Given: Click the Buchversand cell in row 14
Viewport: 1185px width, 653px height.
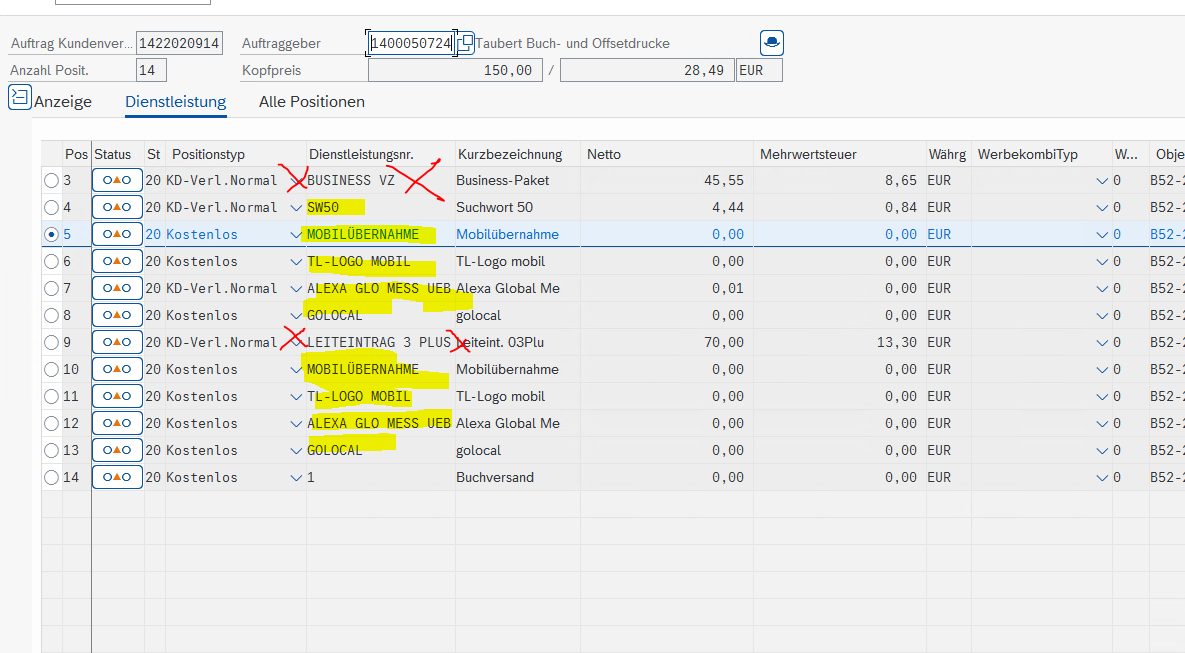Looking at the screenshot, I should [518, 477].
